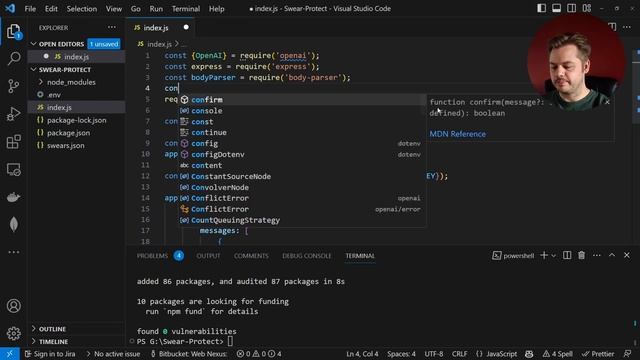The image size is (640, 360).
Task: Show additional views ellipsis in activity bar
Action: tap(13, 252)
